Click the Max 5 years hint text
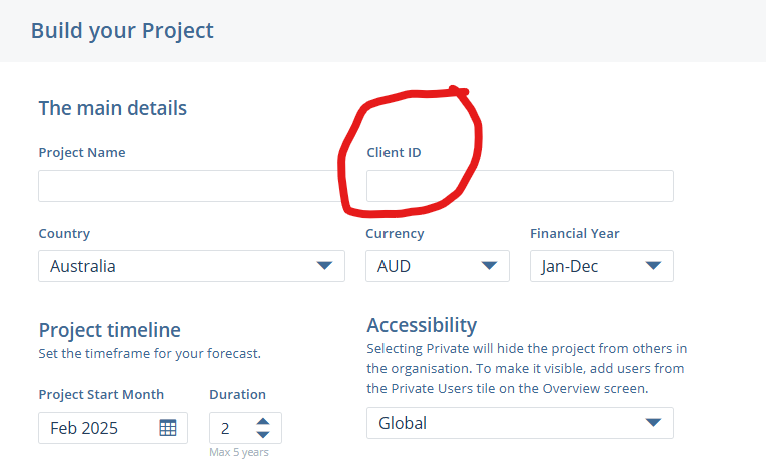 point(239,453)
